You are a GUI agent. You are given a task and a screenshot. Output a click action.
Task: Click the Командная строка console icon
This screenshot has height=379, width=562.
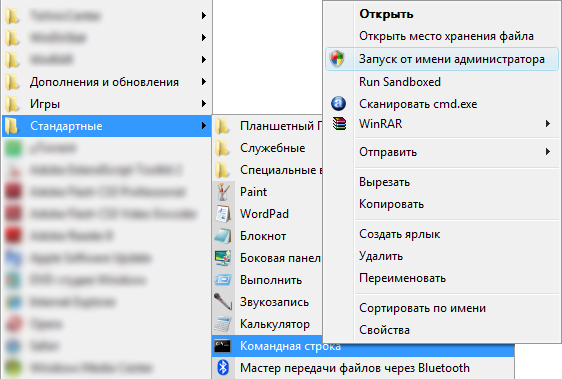(223, 346)
